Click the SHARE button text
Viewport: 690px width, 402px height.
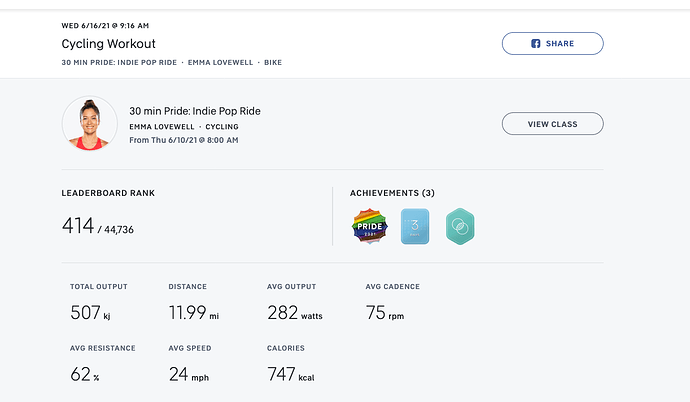[560, 44]
